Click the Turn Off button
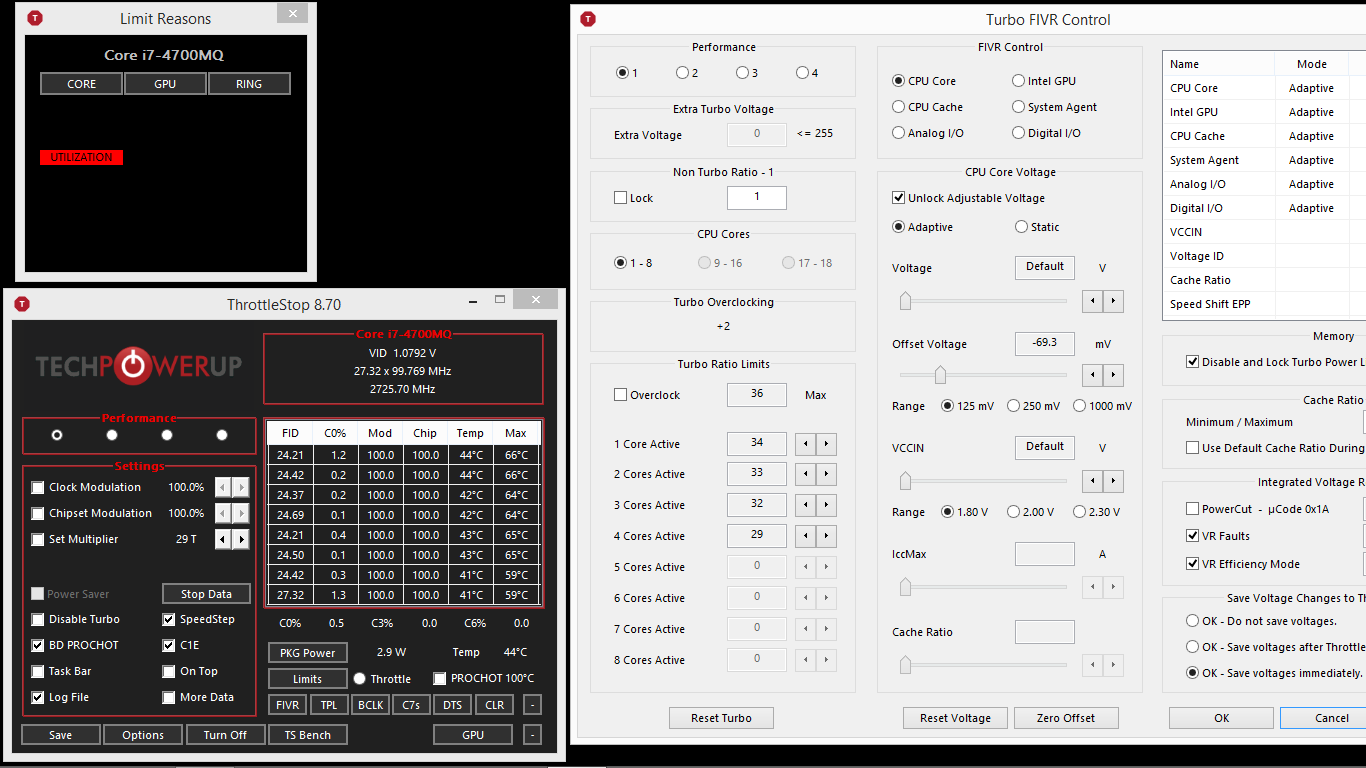The height and width of the screenshot is (768, 1366). coord(225,735)
